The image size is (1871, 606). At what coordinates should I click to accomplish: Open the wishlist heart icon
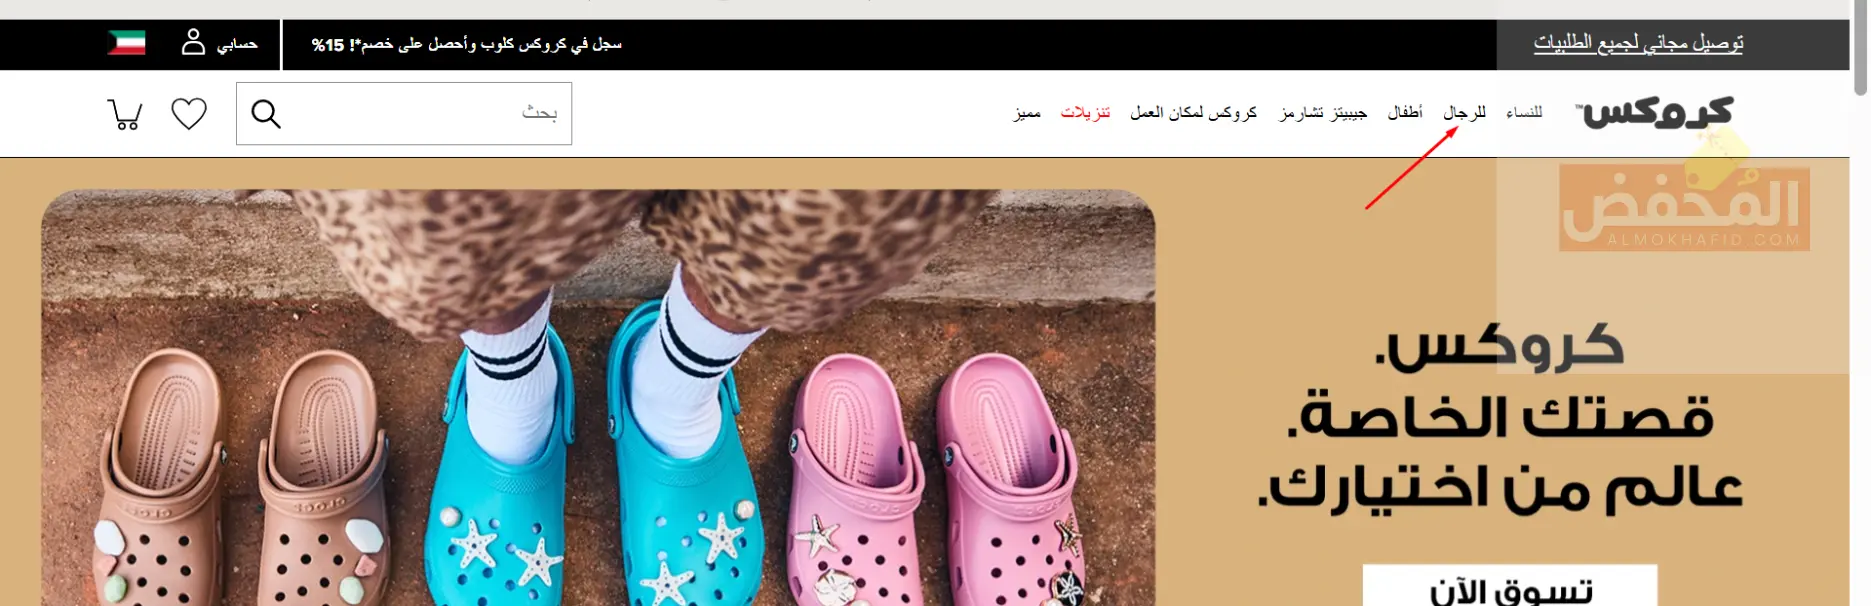189,114
